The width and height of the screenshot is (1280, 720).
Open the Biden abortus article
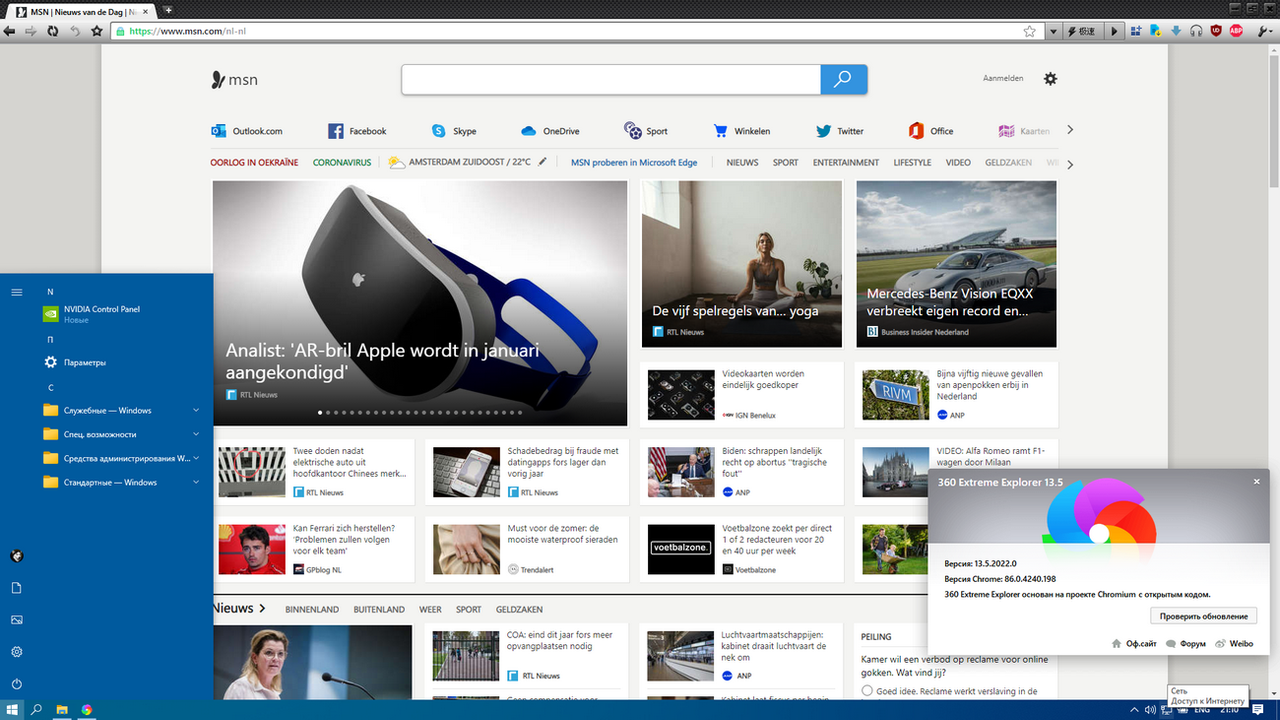742,471
